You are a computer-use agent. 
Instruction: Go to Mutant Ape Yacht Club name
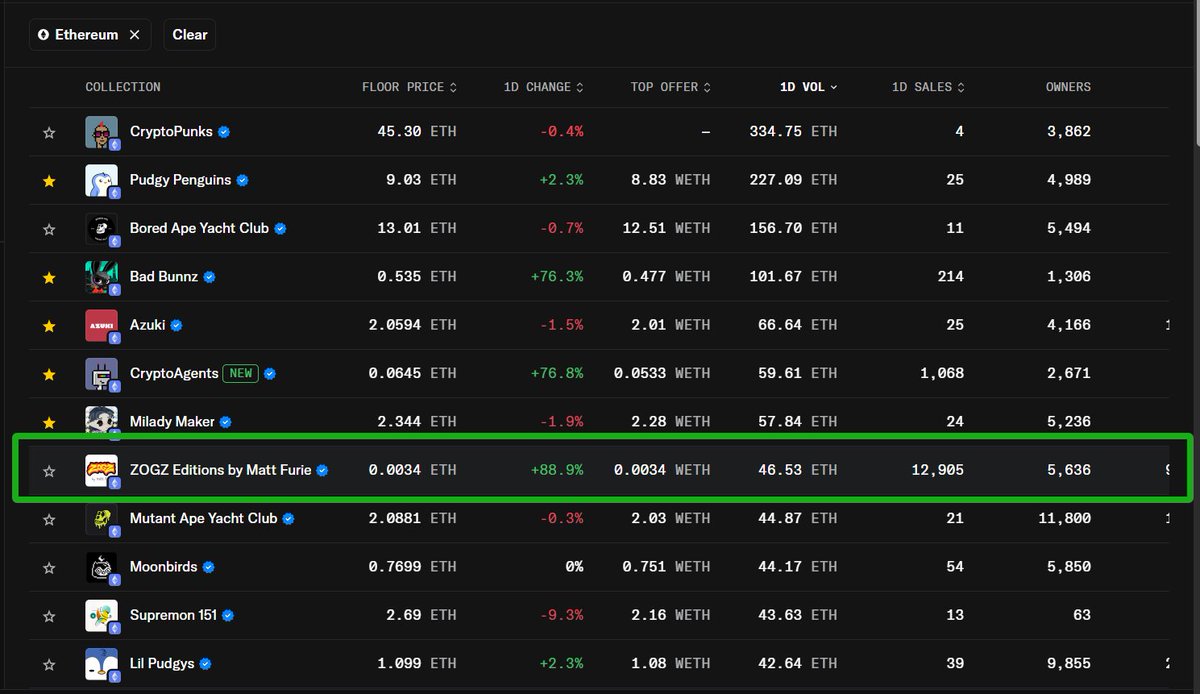pos(203,518)
